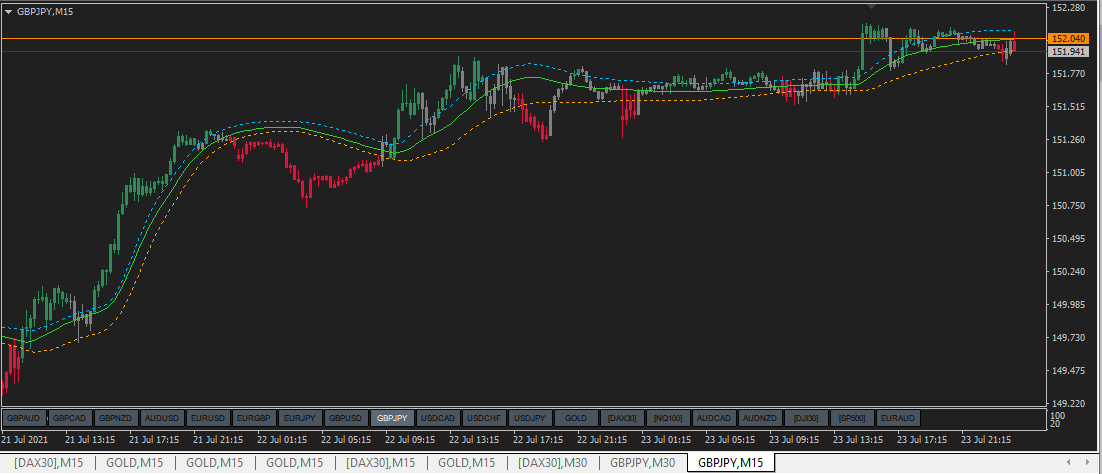Open the GBPJPY,M15 chart title dropdown arrow
Image resolution: width=1102 pixels, height=474 pixels.
8,11
